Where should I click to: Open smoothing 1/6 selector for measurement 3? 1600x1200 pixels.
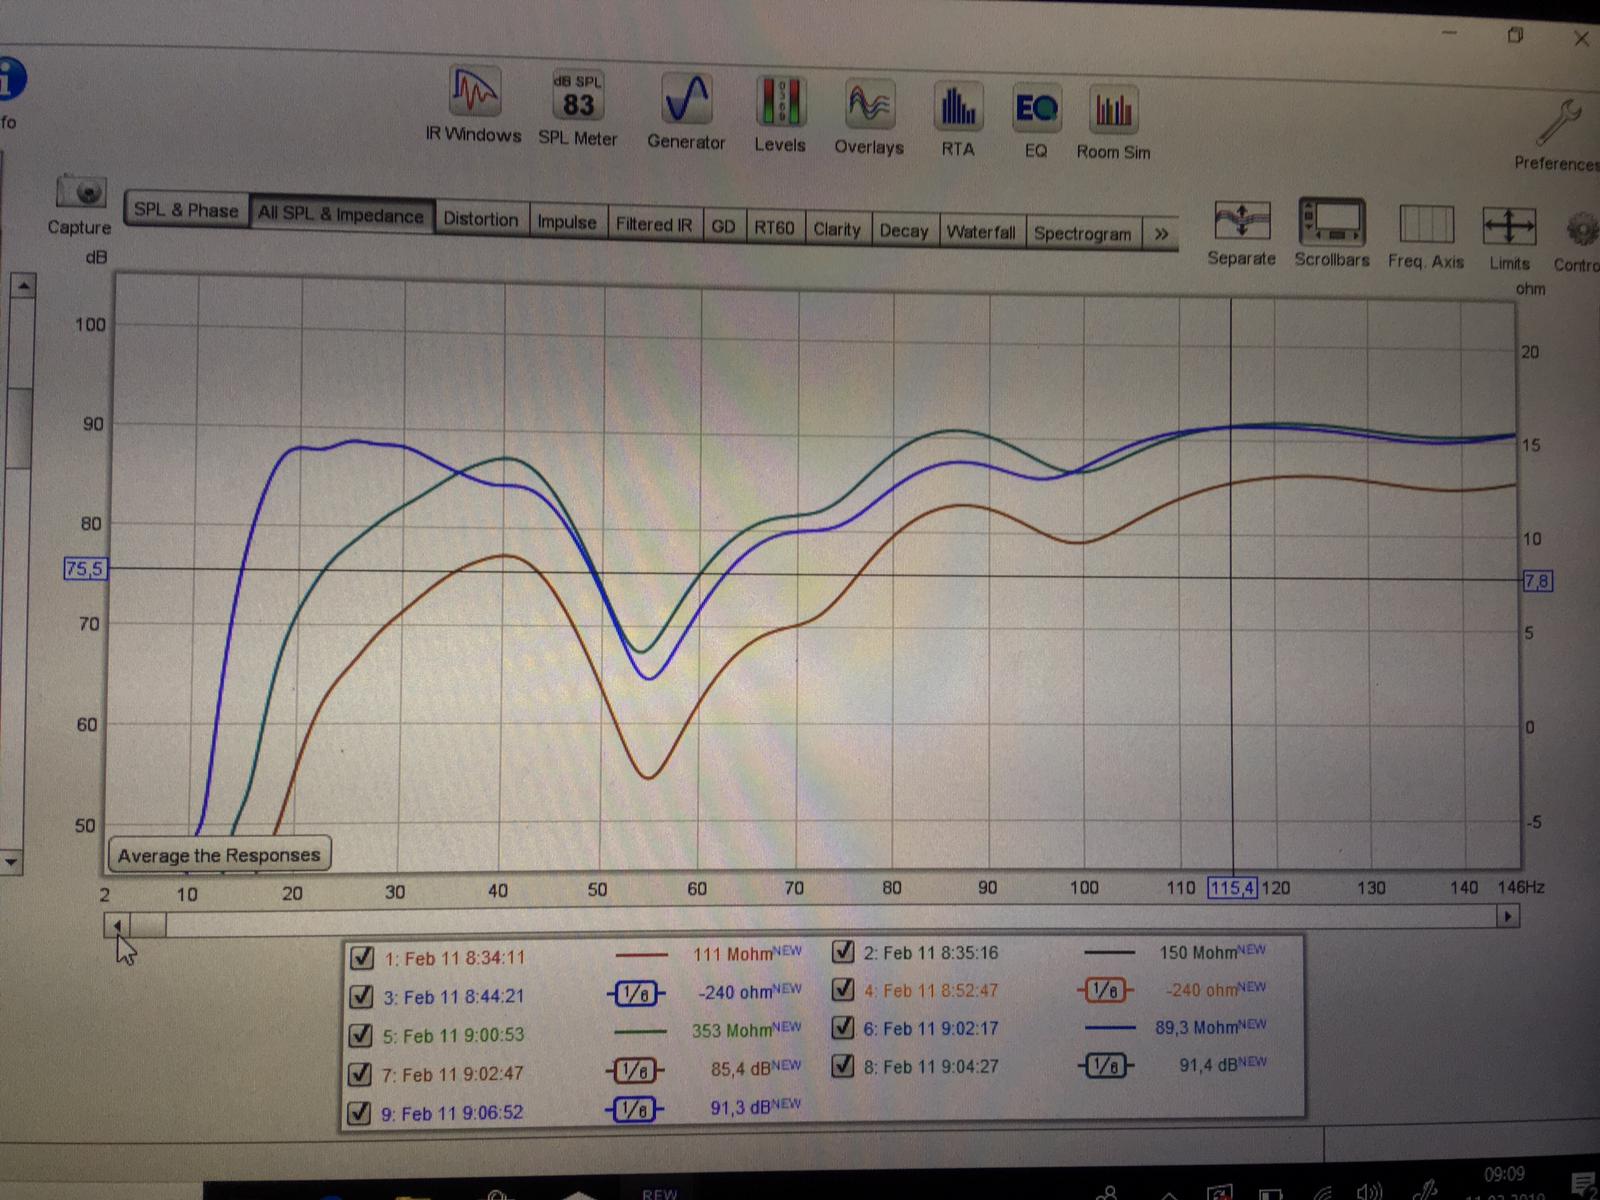pyautogui.click(x=635, y=994)
